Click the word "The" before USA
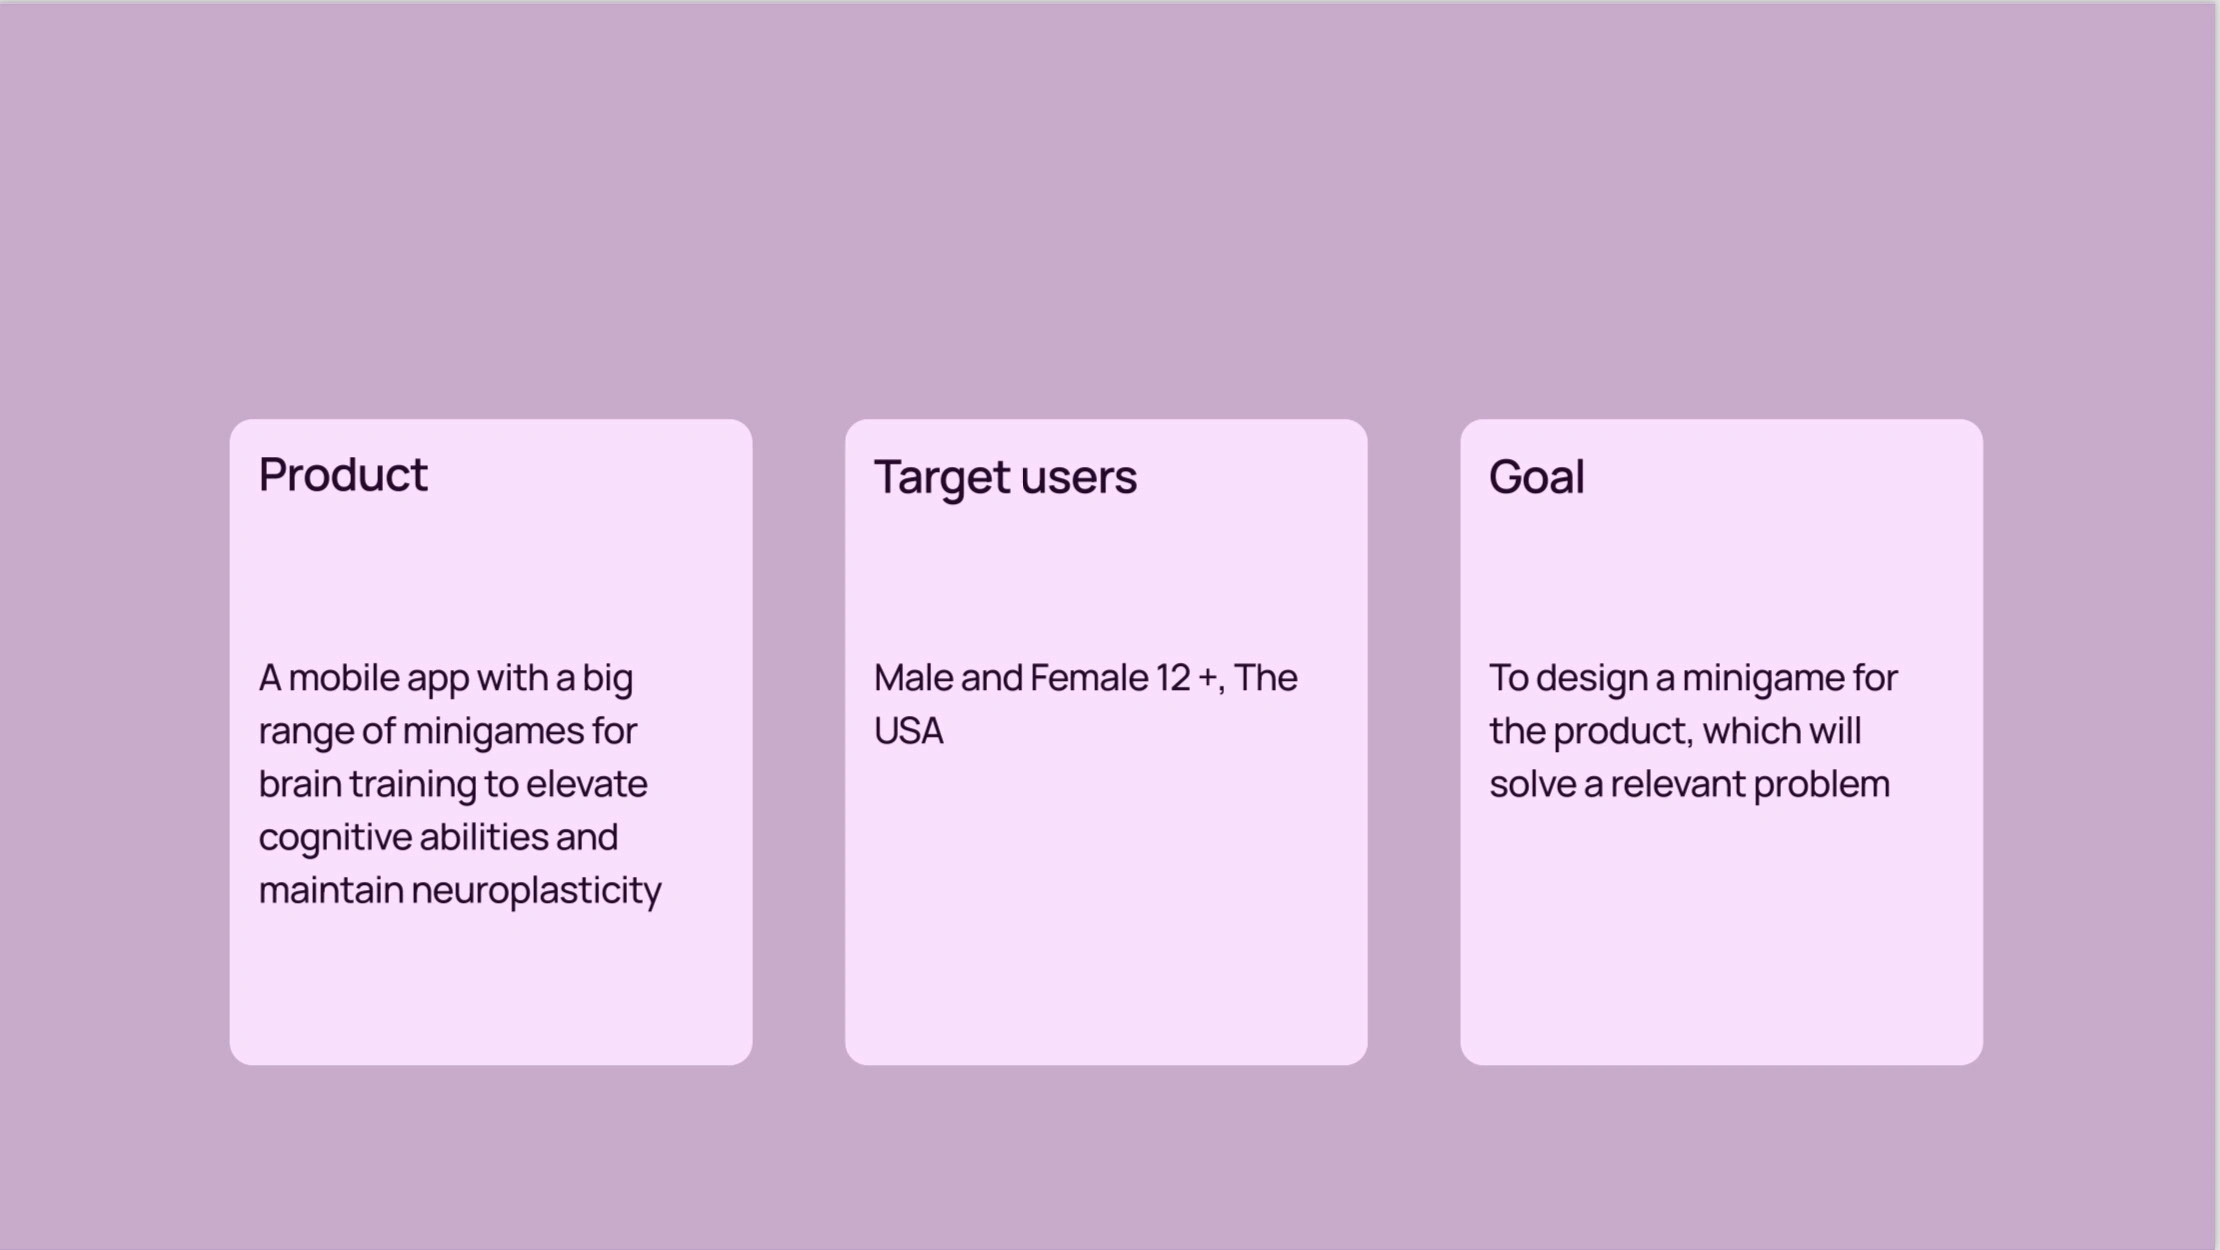The height and width of the screenshot is (1250, 2220). point(1265,678)
